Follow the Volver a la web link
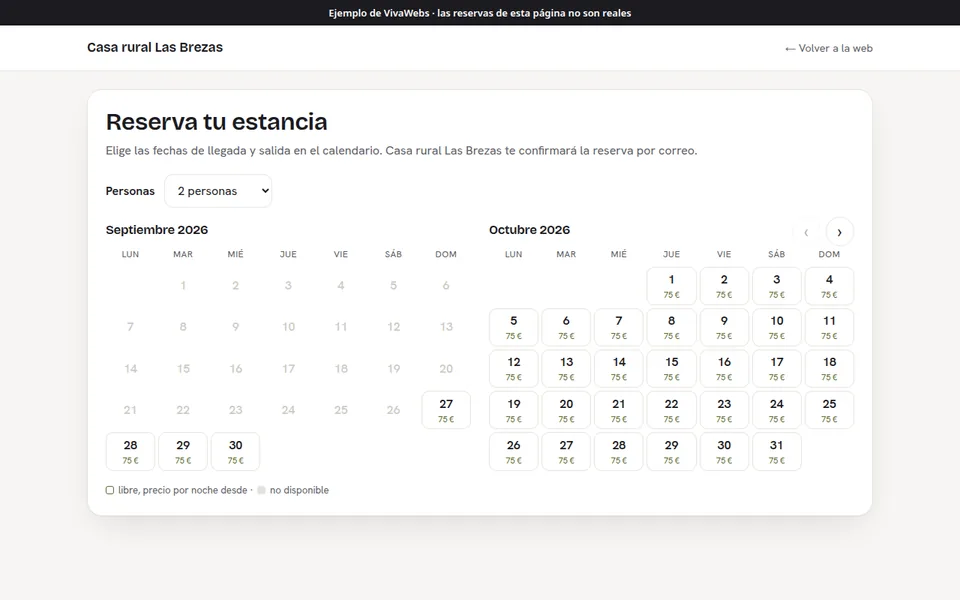The height and width of the screenshot is (600, 960). [828, 48]
